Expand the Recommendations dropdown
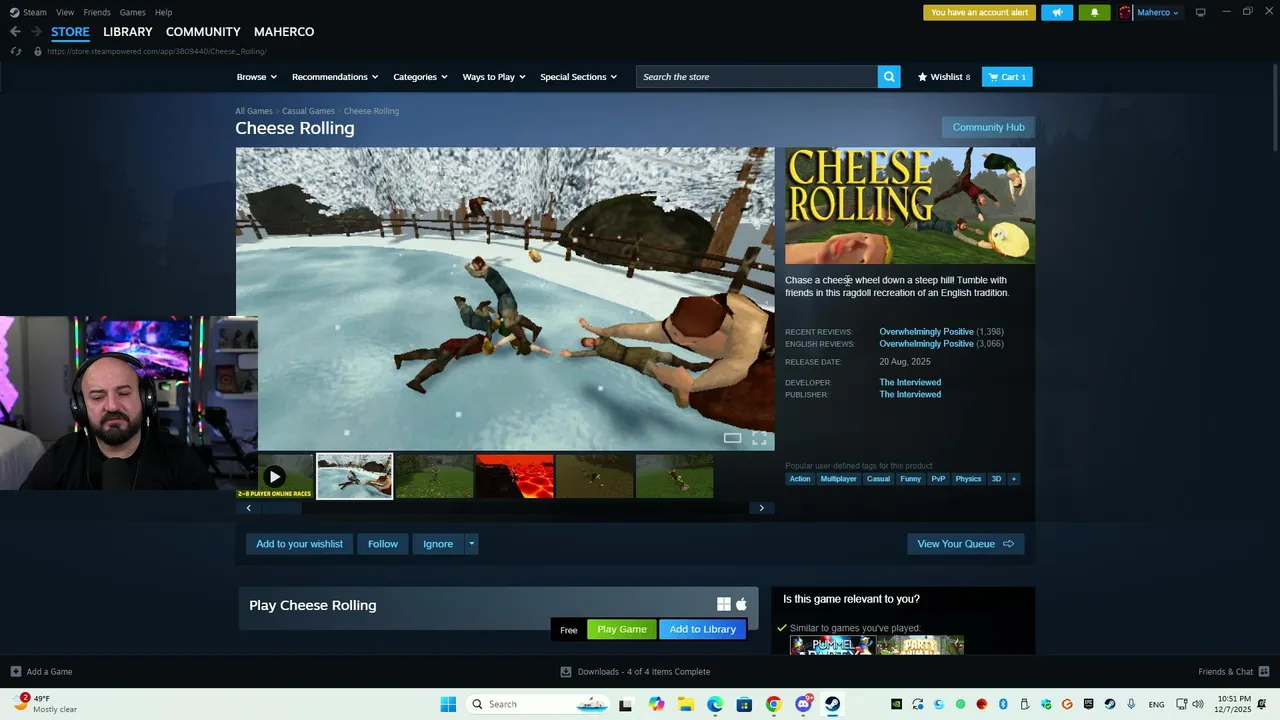The width and height of the screenshot is (1280, 720). (335, 77)
